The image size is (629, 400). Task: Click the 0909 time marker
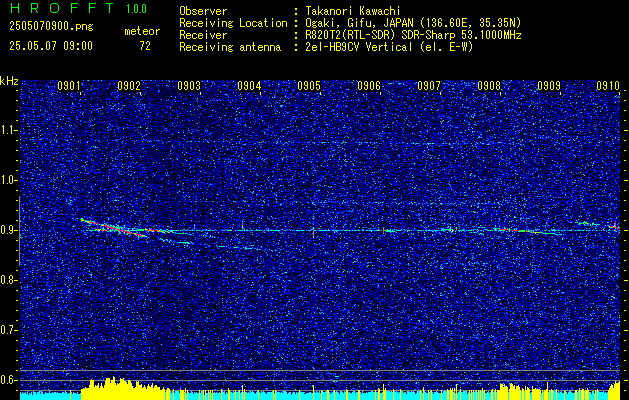tap(549, 86)
